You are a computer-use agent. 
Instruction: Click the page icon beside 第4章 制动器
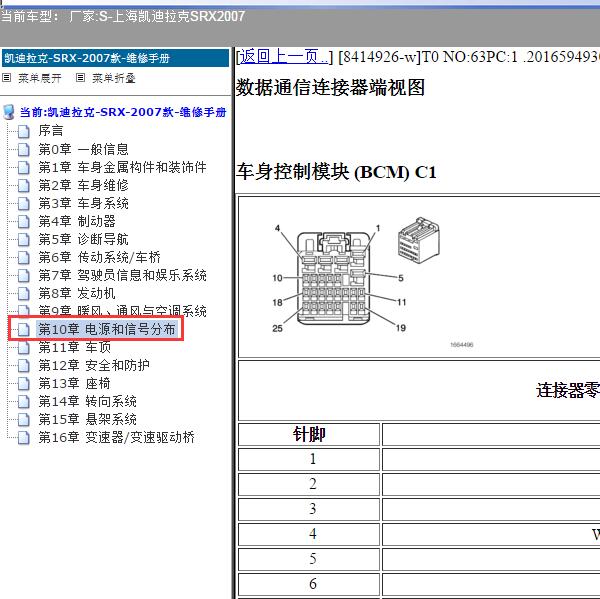point(24,221)
